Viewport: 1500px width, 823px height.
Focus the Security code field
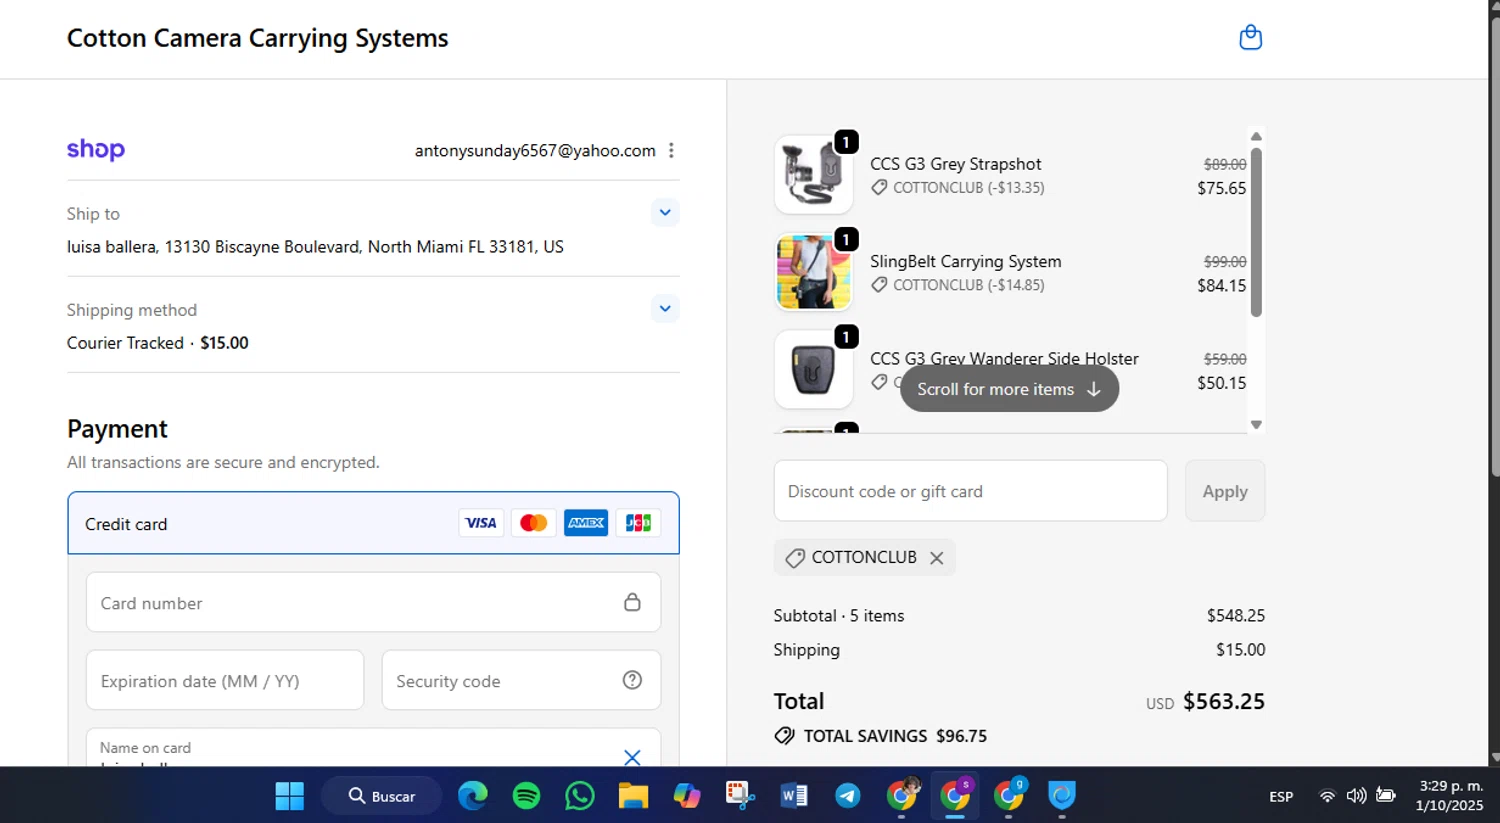521,680
